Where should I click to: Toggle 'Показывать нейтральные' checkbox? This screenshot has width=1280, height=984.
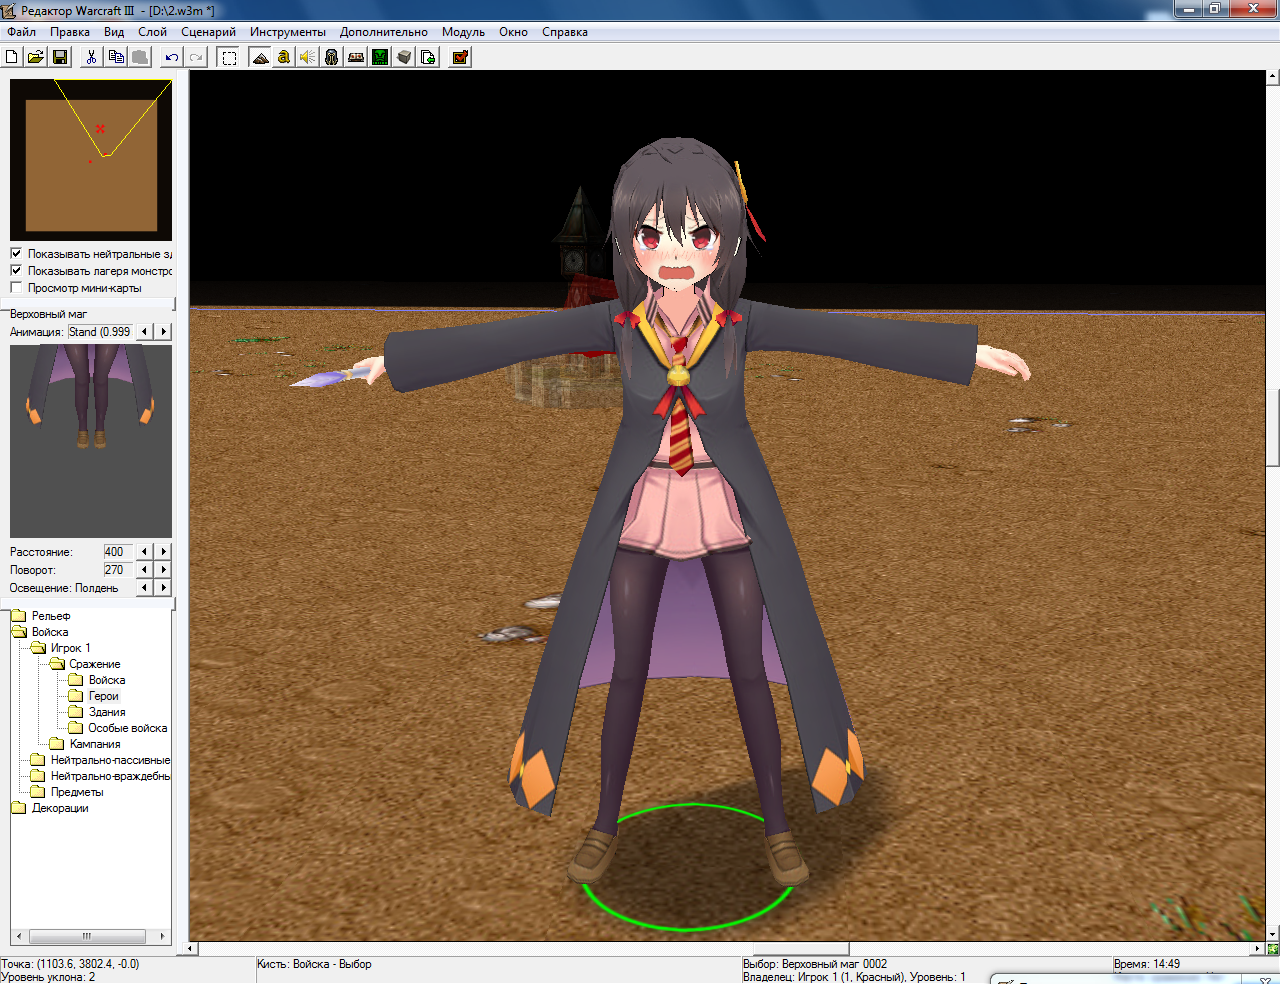pos(16,254)
